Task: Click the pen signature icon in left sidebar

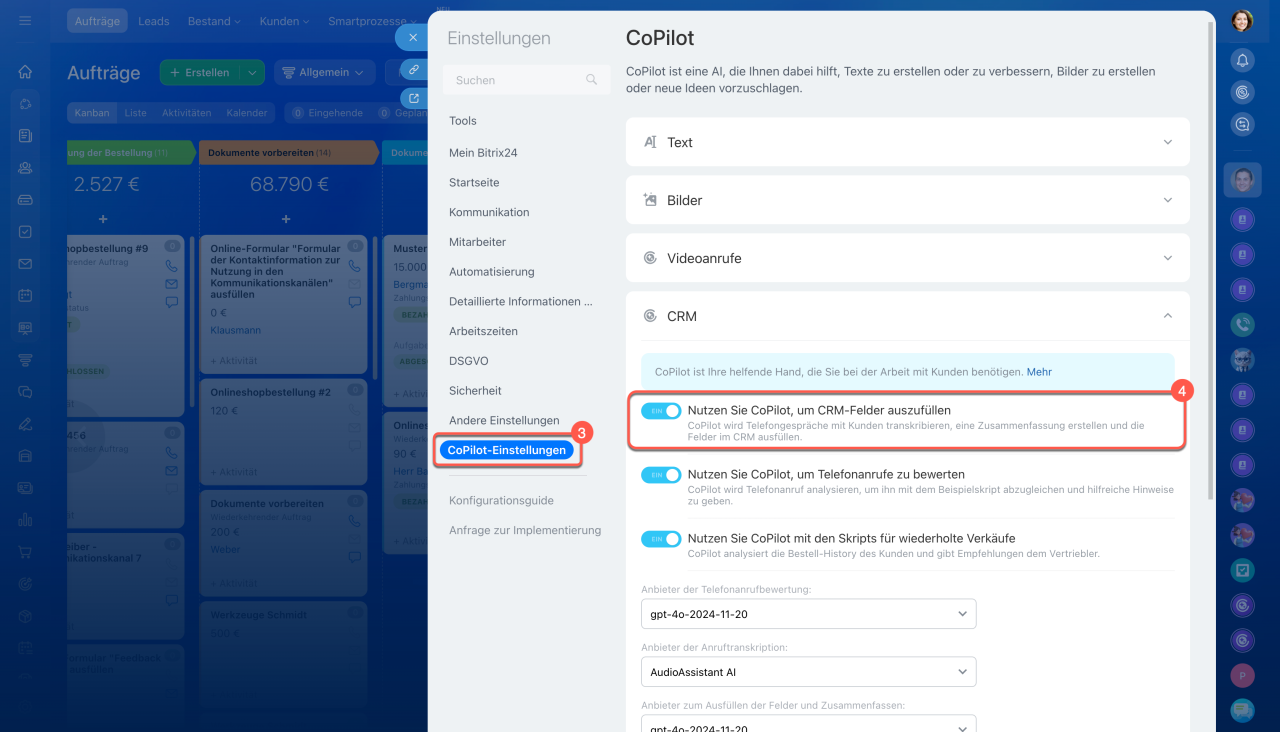Action: pyautogui.click(x=25, y=423)
